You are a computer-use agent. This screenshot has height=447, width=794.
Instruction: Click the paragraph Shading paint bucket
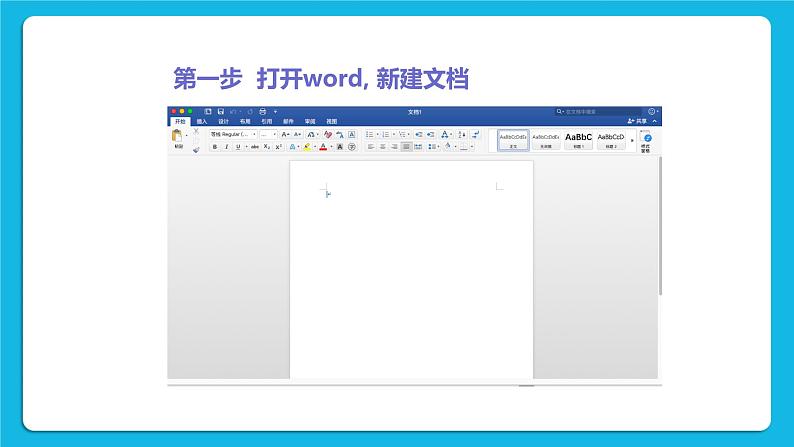coord(448,146)
